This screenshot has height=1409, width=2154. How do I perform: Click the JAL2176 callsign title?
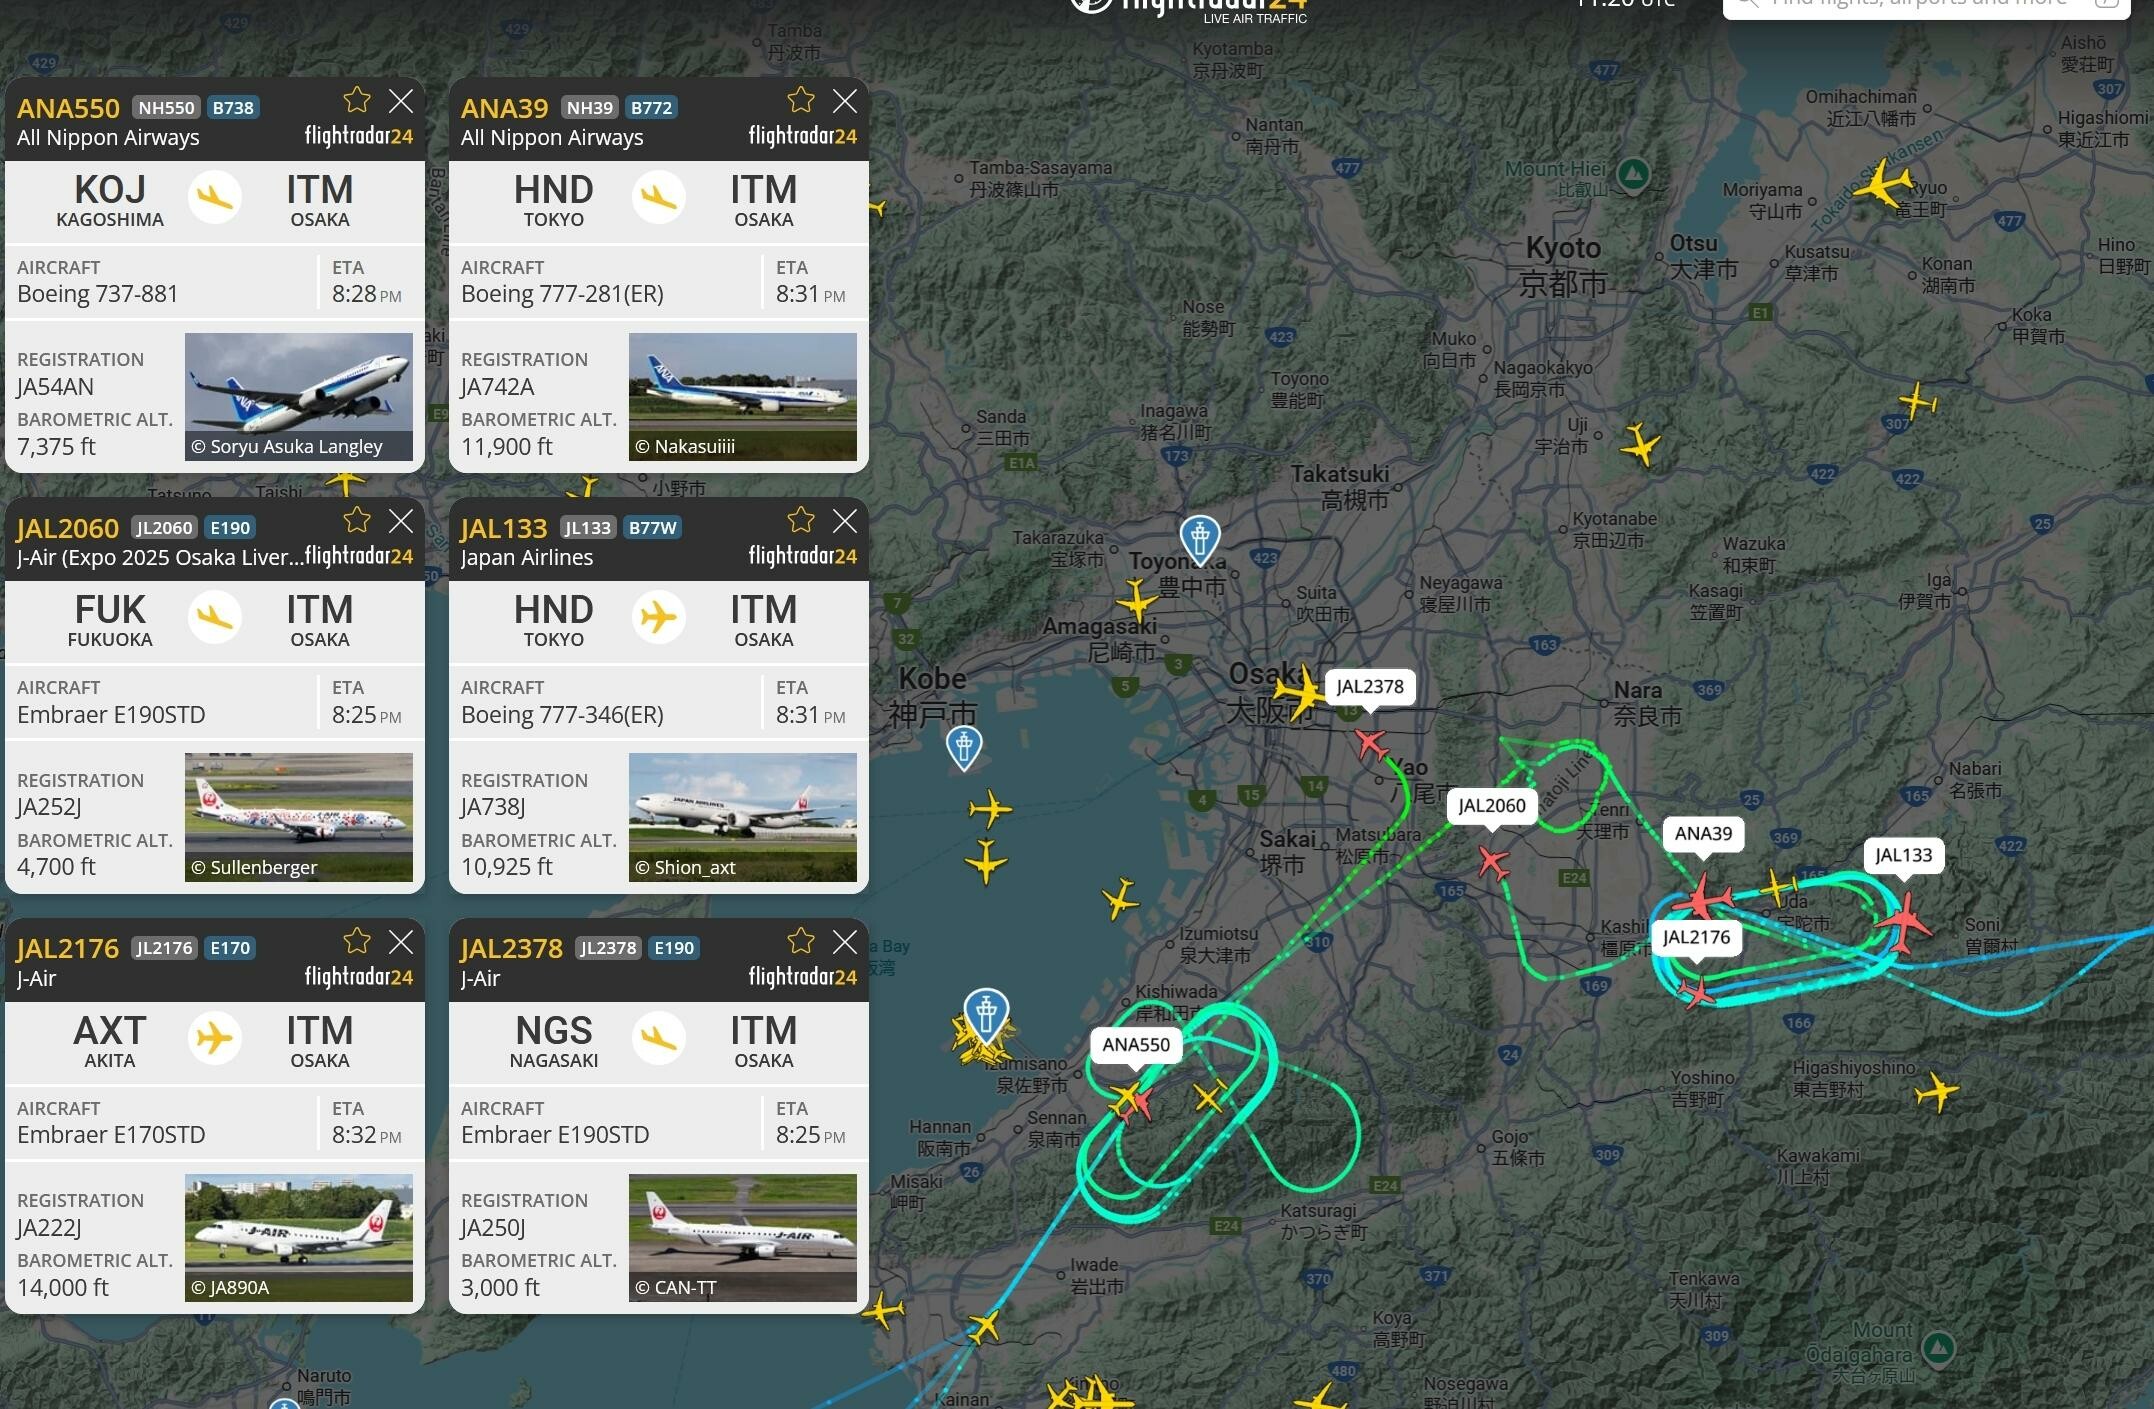click(x=68, y=948)
